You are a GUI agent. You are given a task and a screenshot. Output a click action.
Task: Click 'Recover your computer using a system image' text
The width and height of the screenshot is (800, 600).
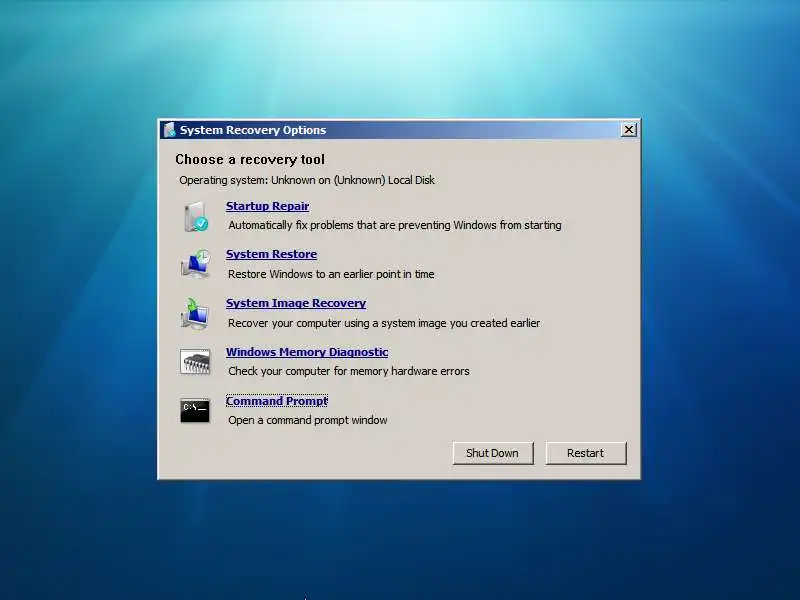384,323
